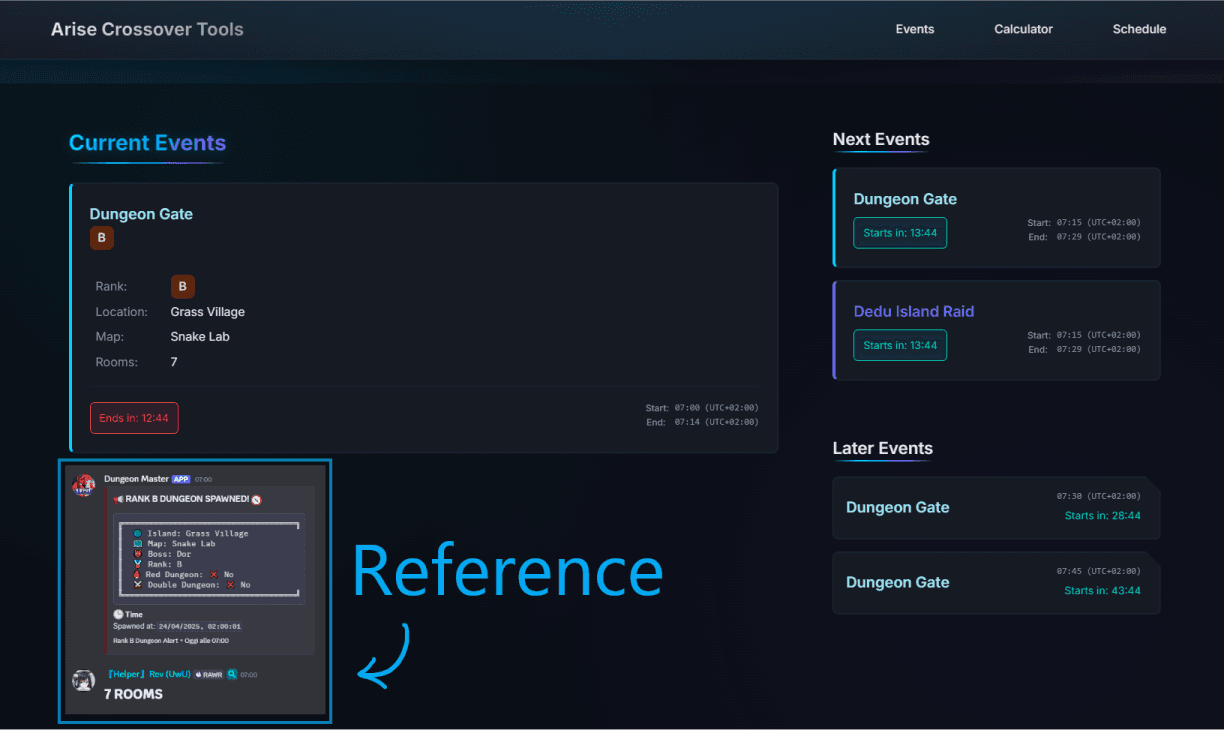1224x730 pixels.
Task: Click the red Ends in 12:44 button
Action: point(134,418)
